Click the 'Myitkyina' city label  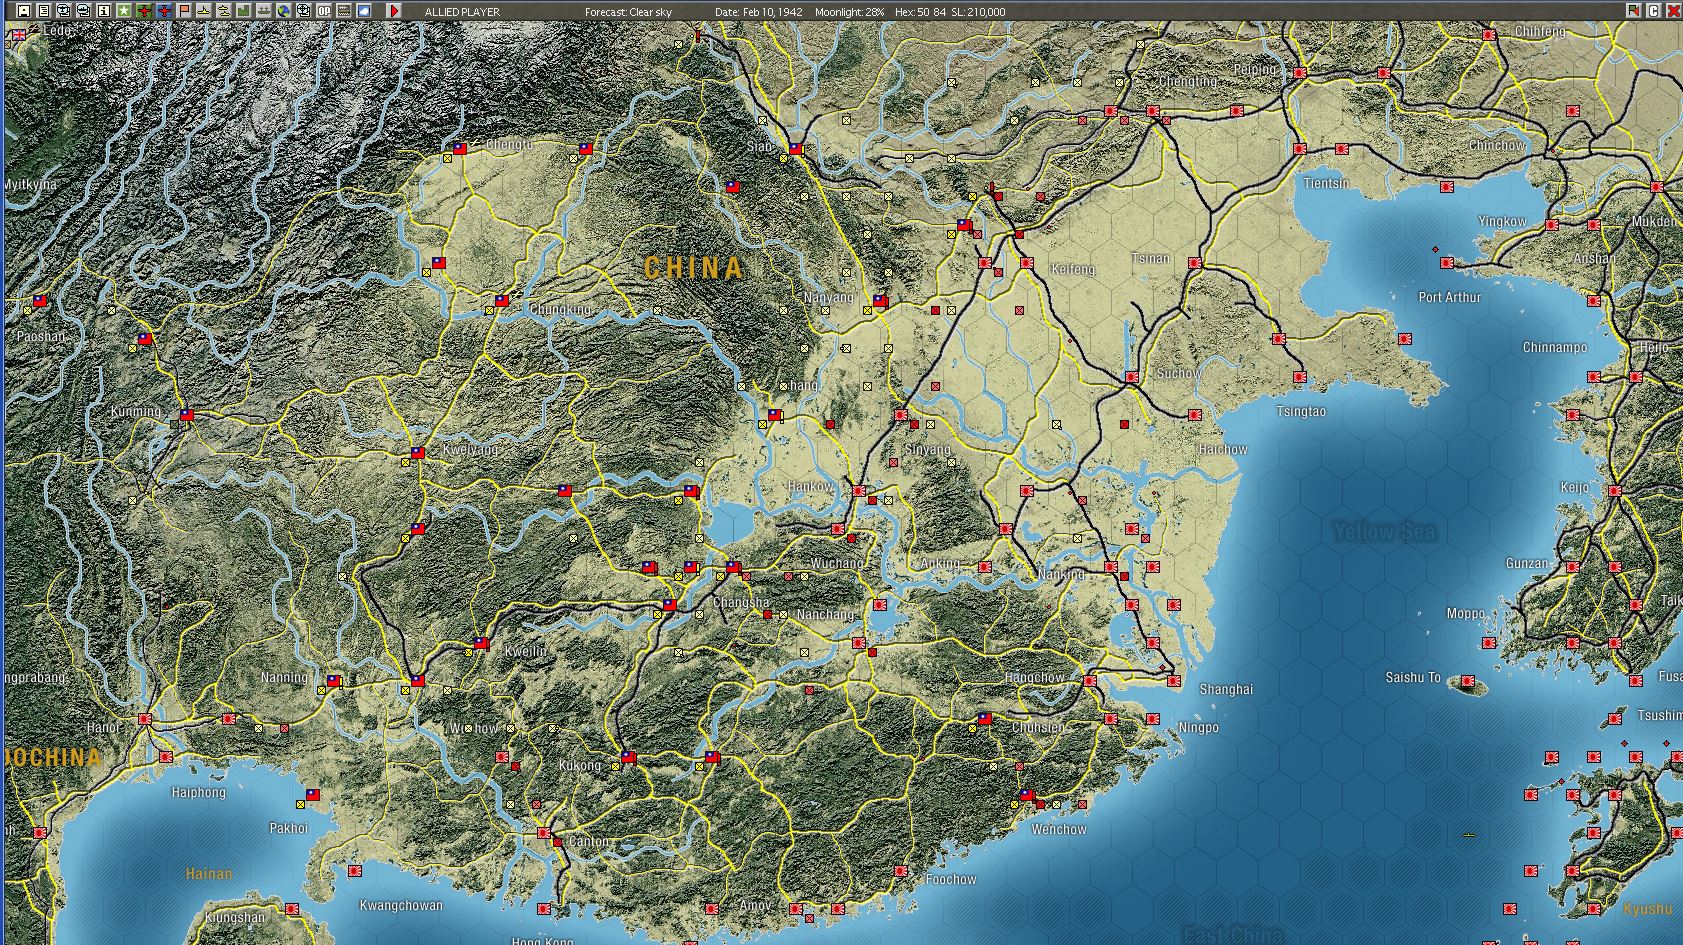coord(30,185)
